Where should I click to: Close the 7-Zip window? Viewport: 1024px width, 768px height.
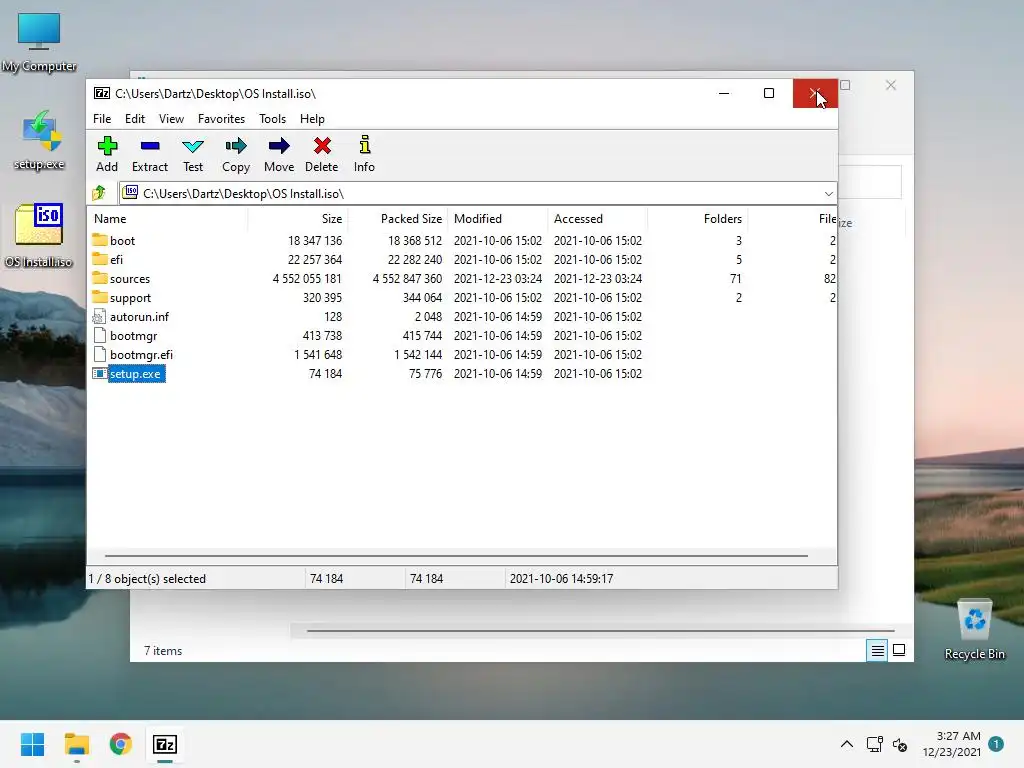point(815,93)
